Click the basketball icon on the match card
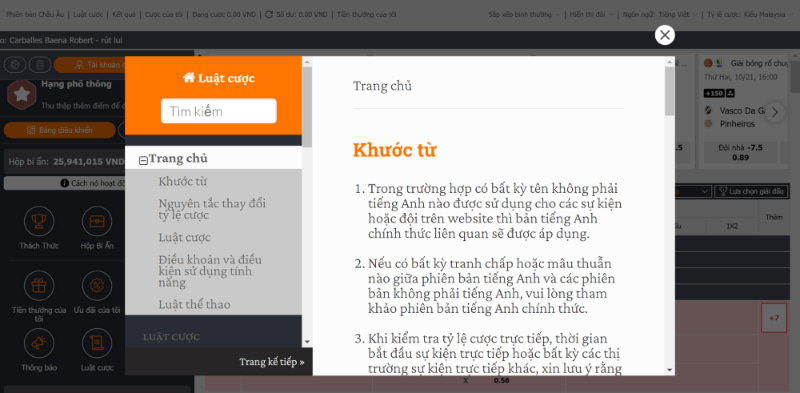The image size is (800, 393). click(x=708, y=64)
